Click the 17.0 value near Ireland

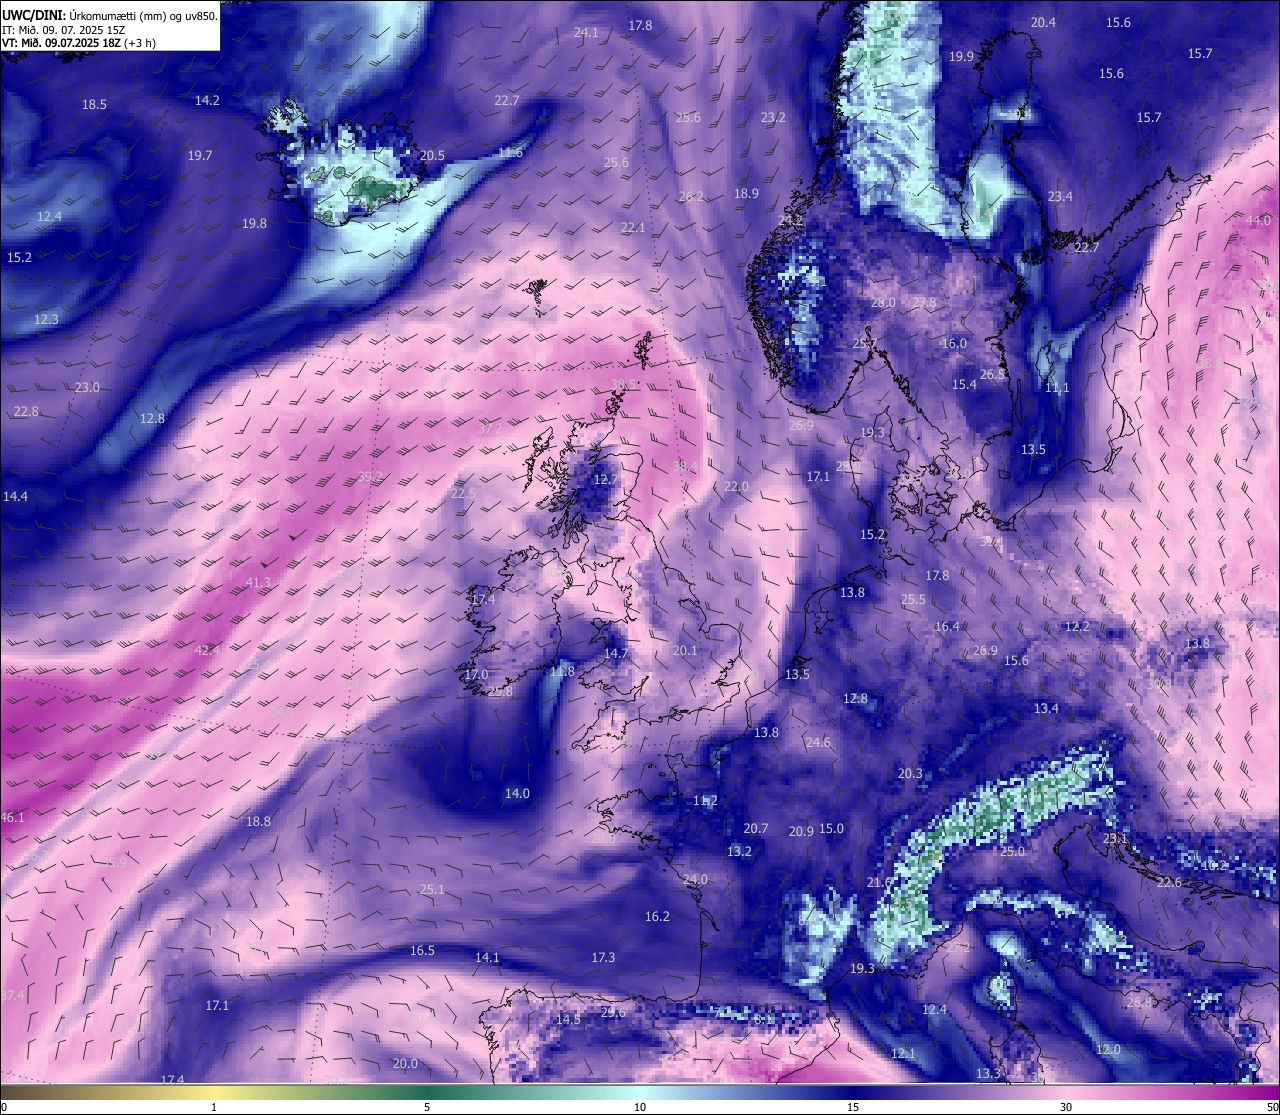(x=476, y=674)
